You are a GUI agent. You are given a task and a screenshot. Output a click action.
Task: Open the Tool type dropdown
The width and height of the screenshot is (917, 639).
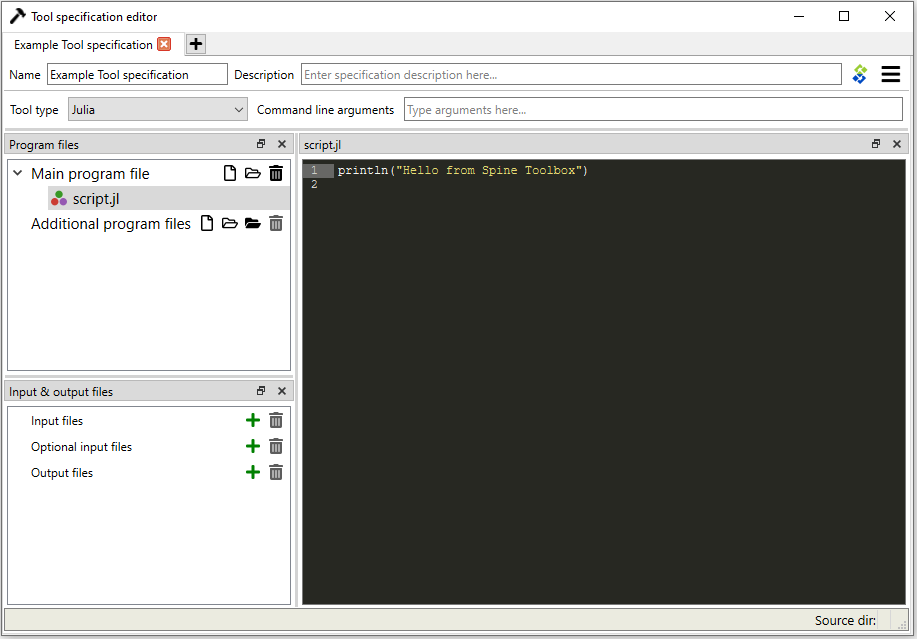[x=157, y=109]
